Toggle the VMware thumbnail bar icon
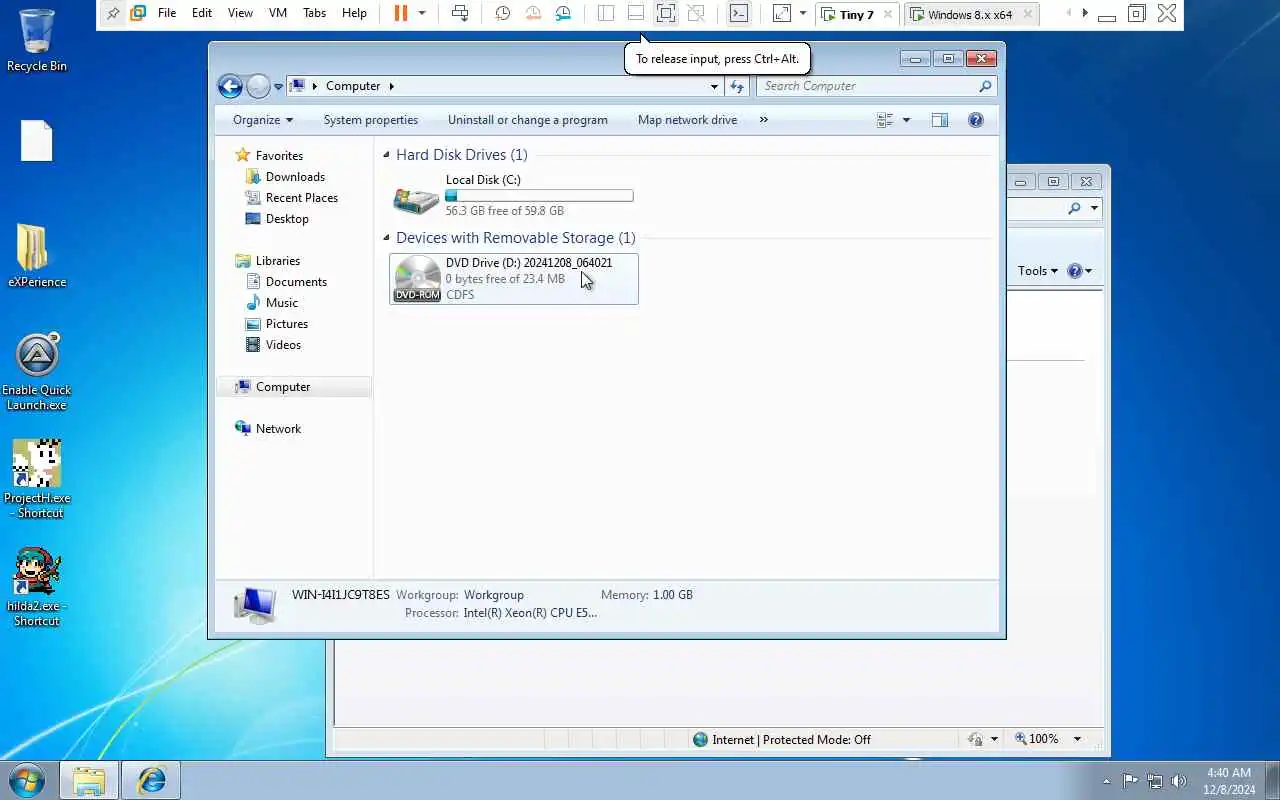Image resolution: width=1280 pixels, height=800 pixels. click(636, 13)
